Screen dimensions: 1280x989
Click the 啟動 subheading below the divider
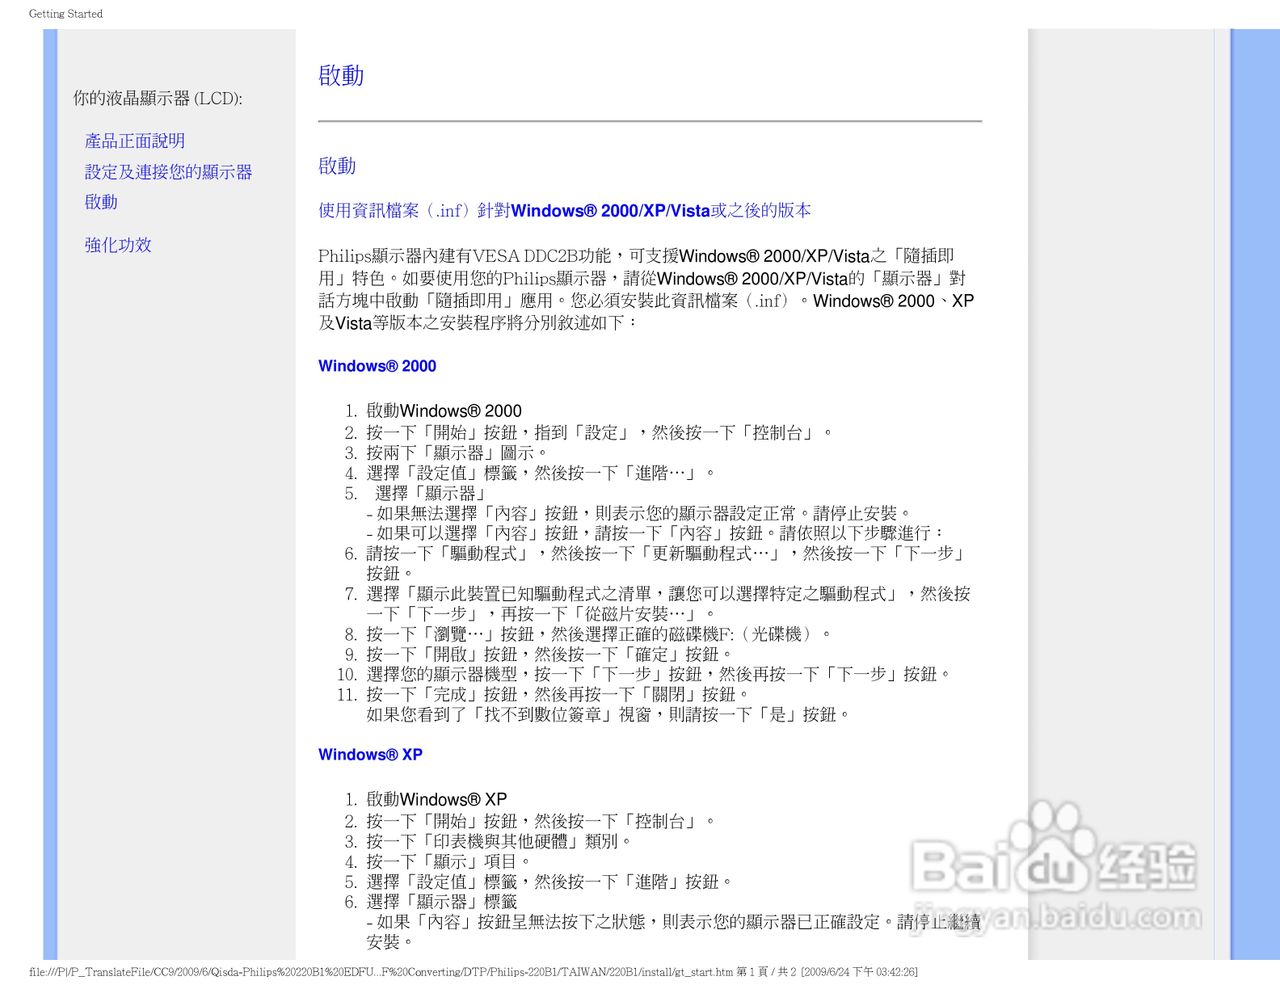(337, 166)
